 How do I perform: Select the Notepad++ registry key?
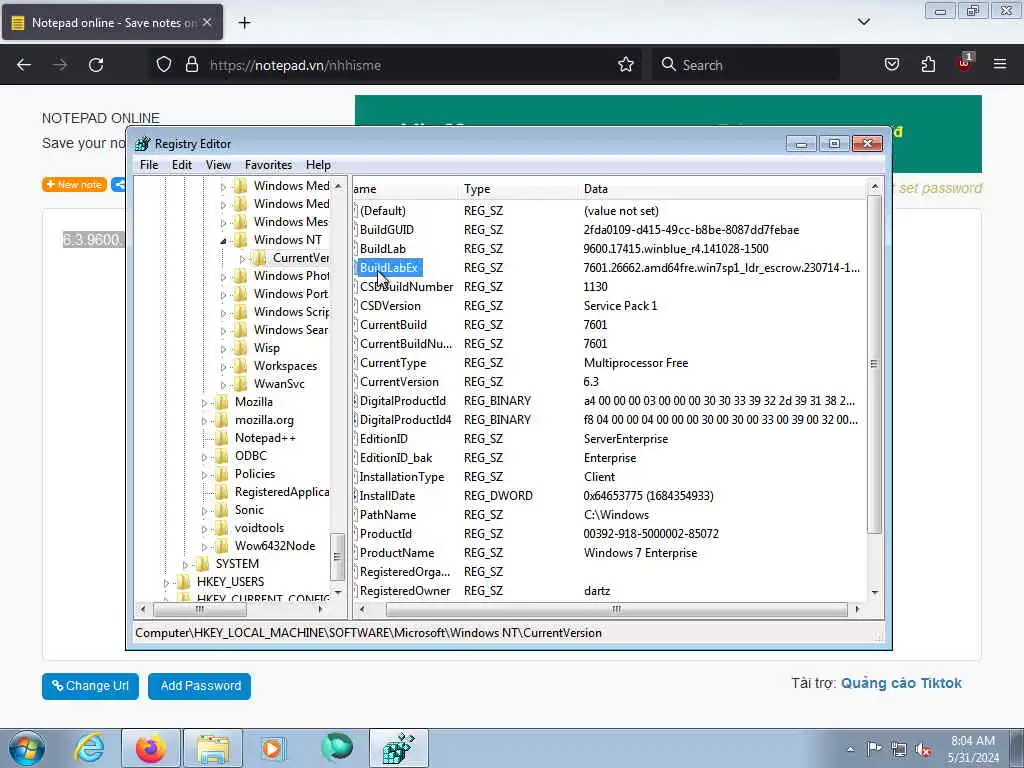(265, 438)
